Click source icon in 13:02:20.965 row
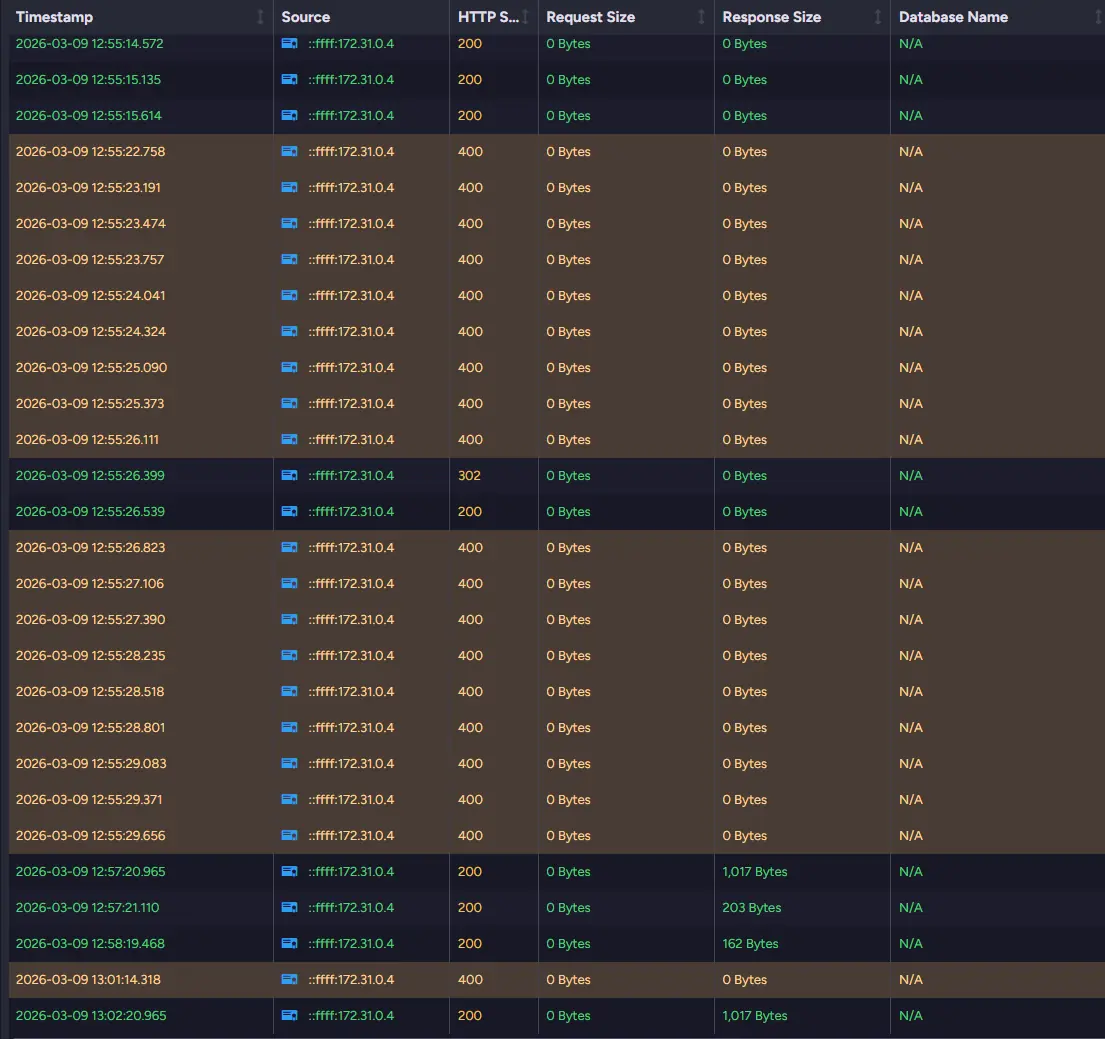 290,1016
